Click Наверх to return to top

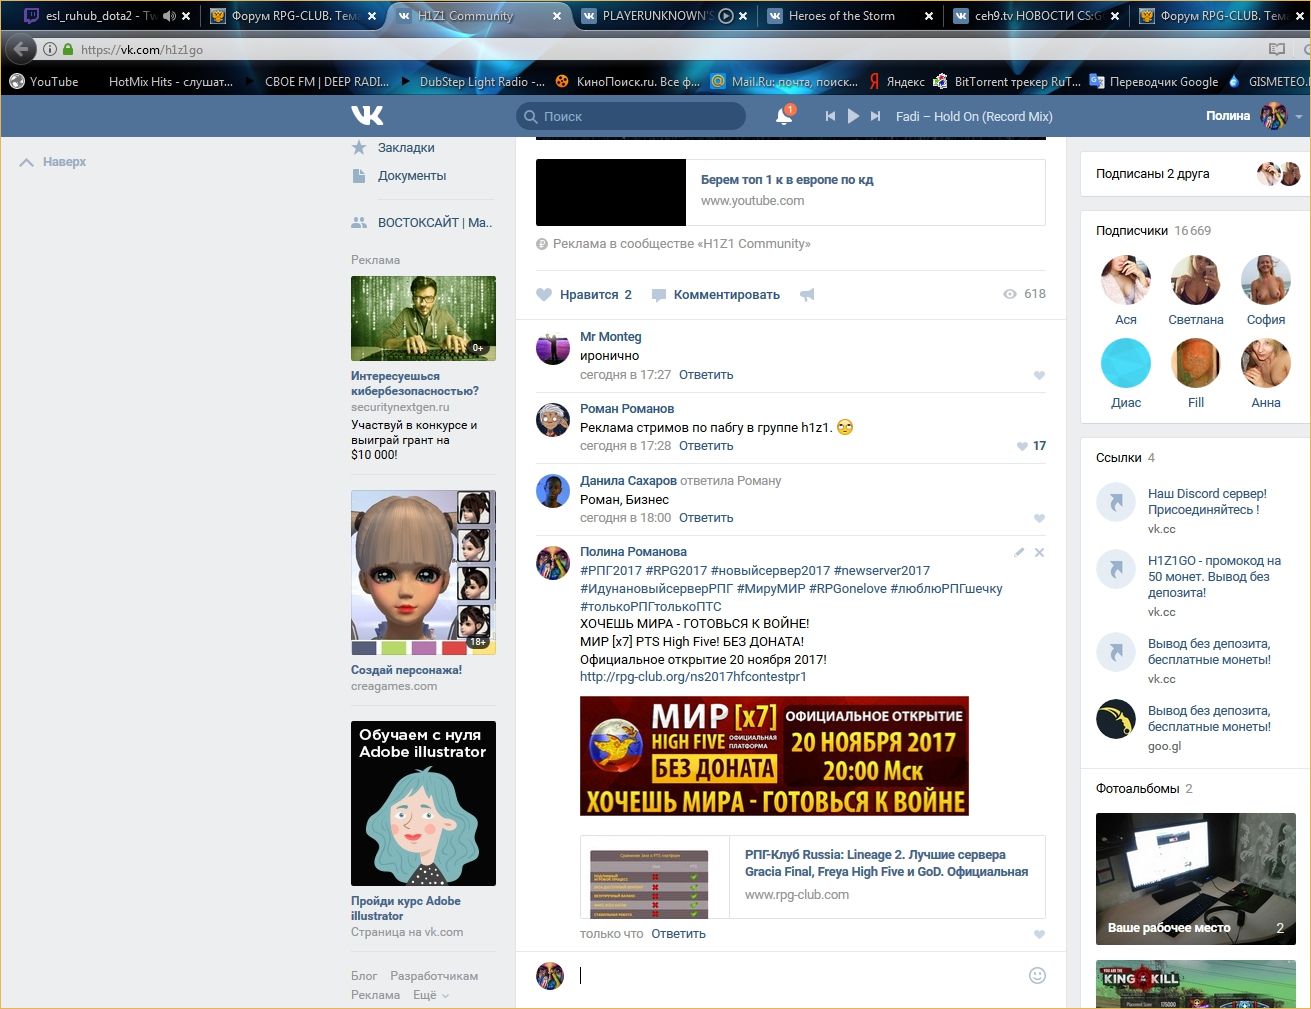click(x=53, y=162)
